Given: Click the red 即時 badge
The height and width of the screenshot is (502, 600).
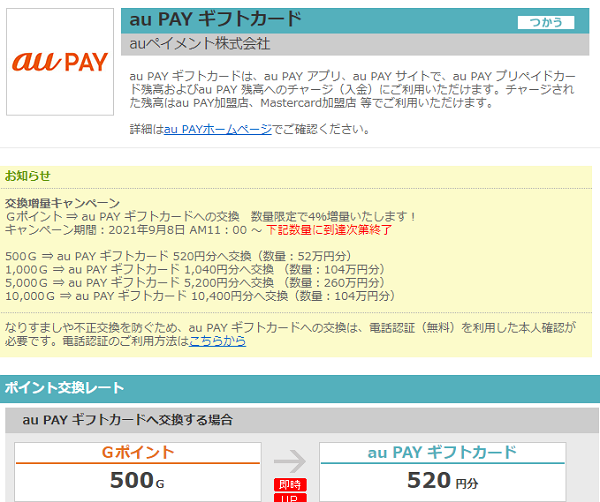Looking at the screenshot, I should point(290,485).
